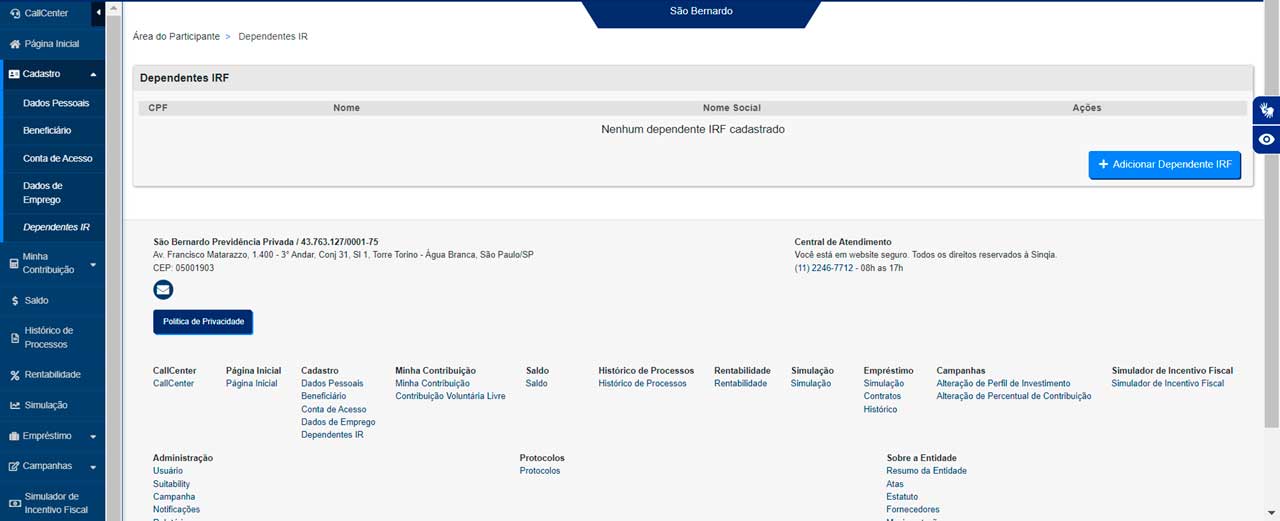Open footer link Simulador de Incentivo Fiscal

coord(1168,383)
